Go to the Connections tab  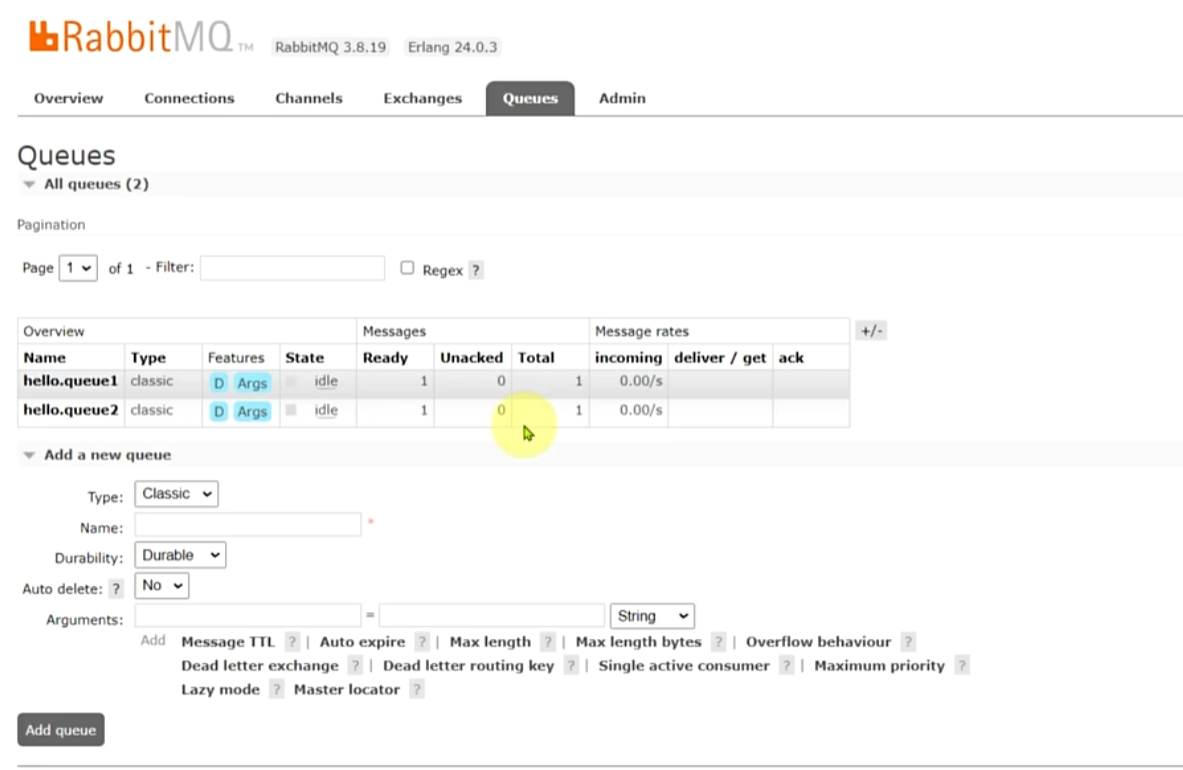[x=189, y=98]
